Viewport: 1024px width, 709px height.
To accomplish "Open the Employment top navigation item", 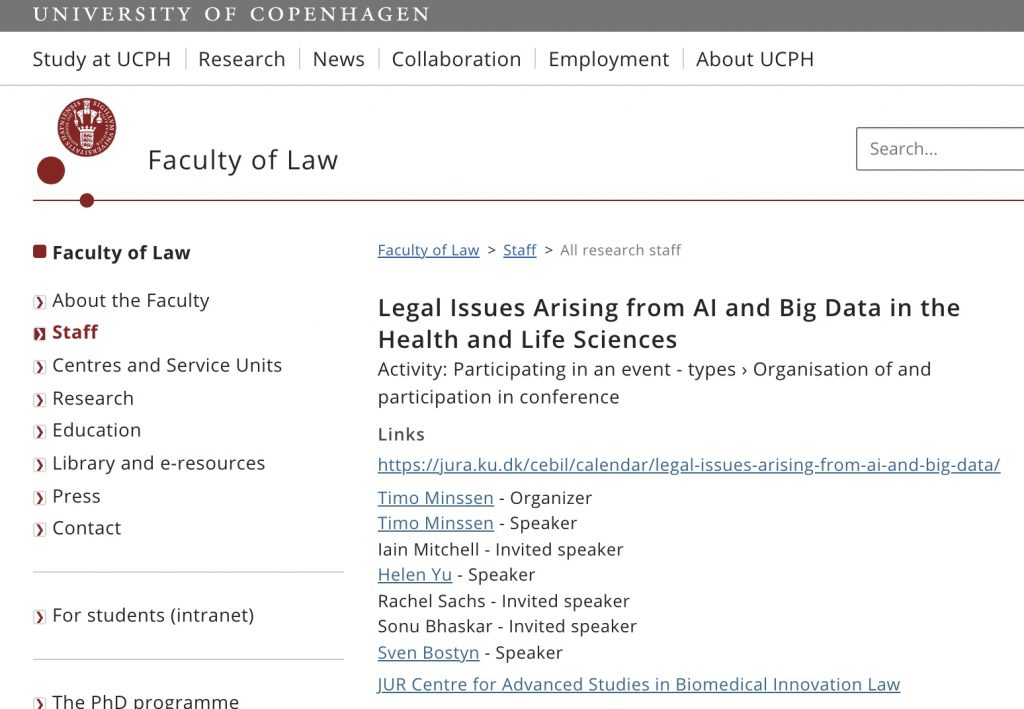I will [x=609, y=59].
